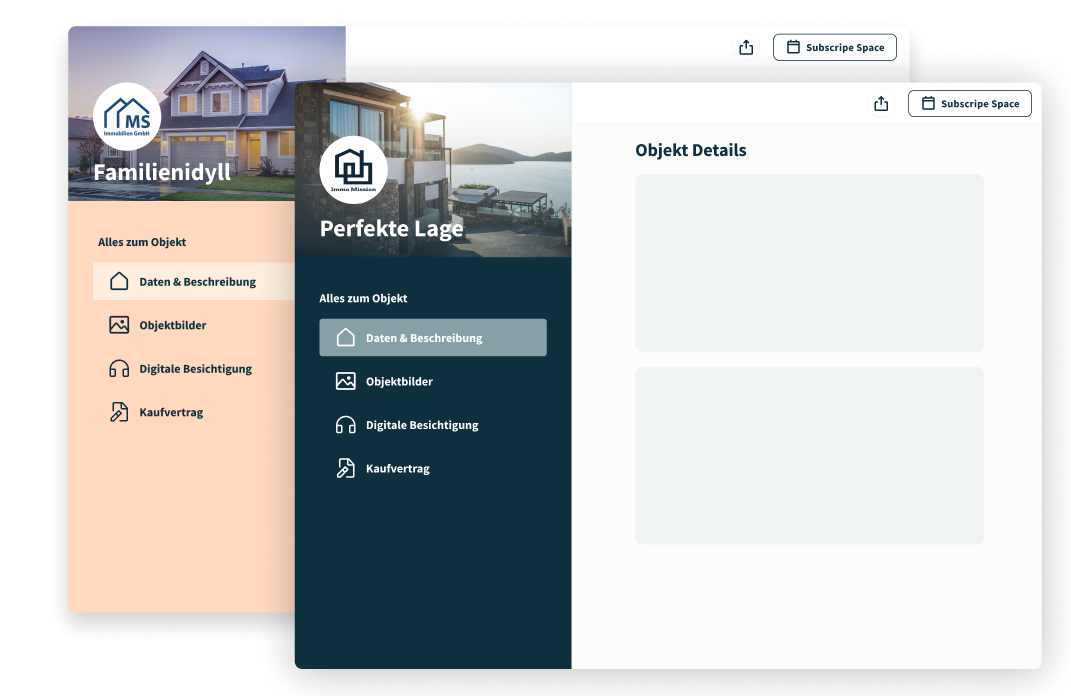Screen dimensions: 1071x696
Task: Open Daten & Beschreibung in the peach sidebar
Action: 196,282
